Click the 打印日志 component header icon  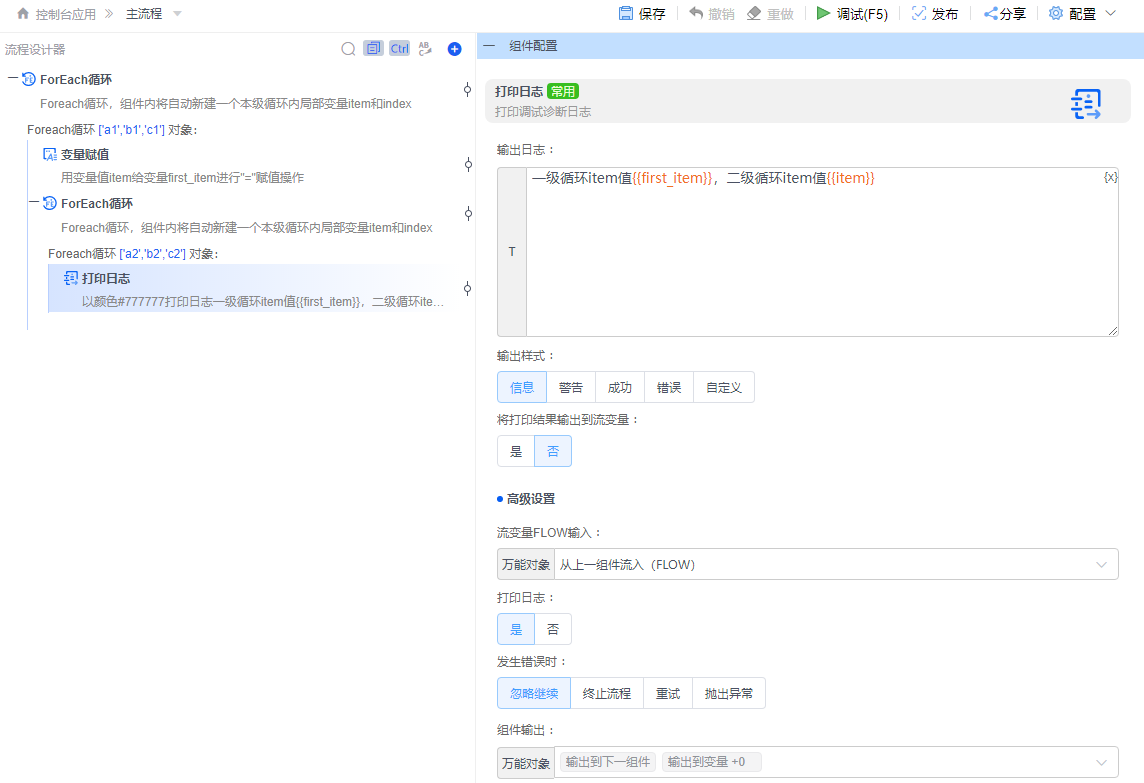coord(1086,104)
